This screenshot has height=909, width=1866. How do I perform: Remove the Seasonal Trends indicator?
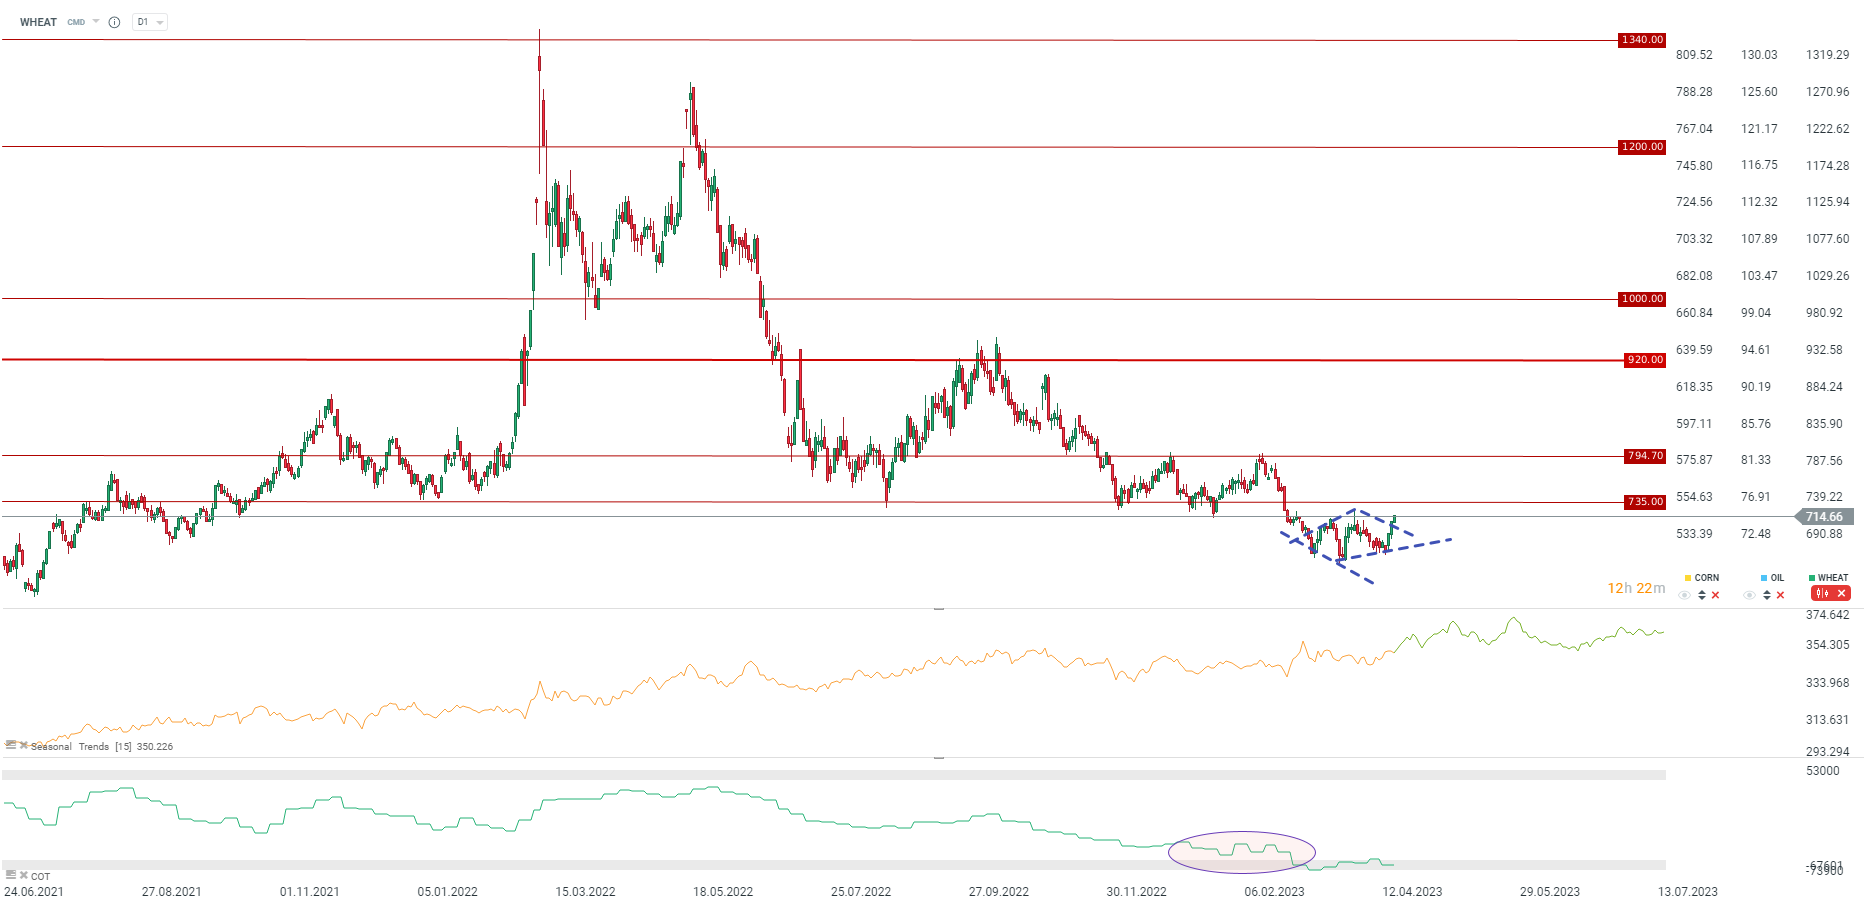(24, 745)
